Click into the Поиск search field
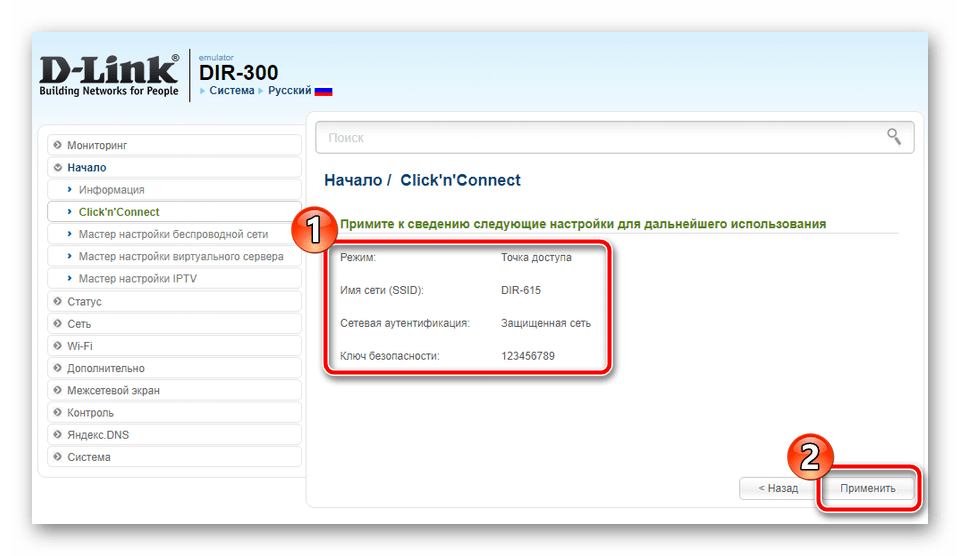Image resolution: width=960 pixels, height=556 pixels. click(x=615, y=137)
